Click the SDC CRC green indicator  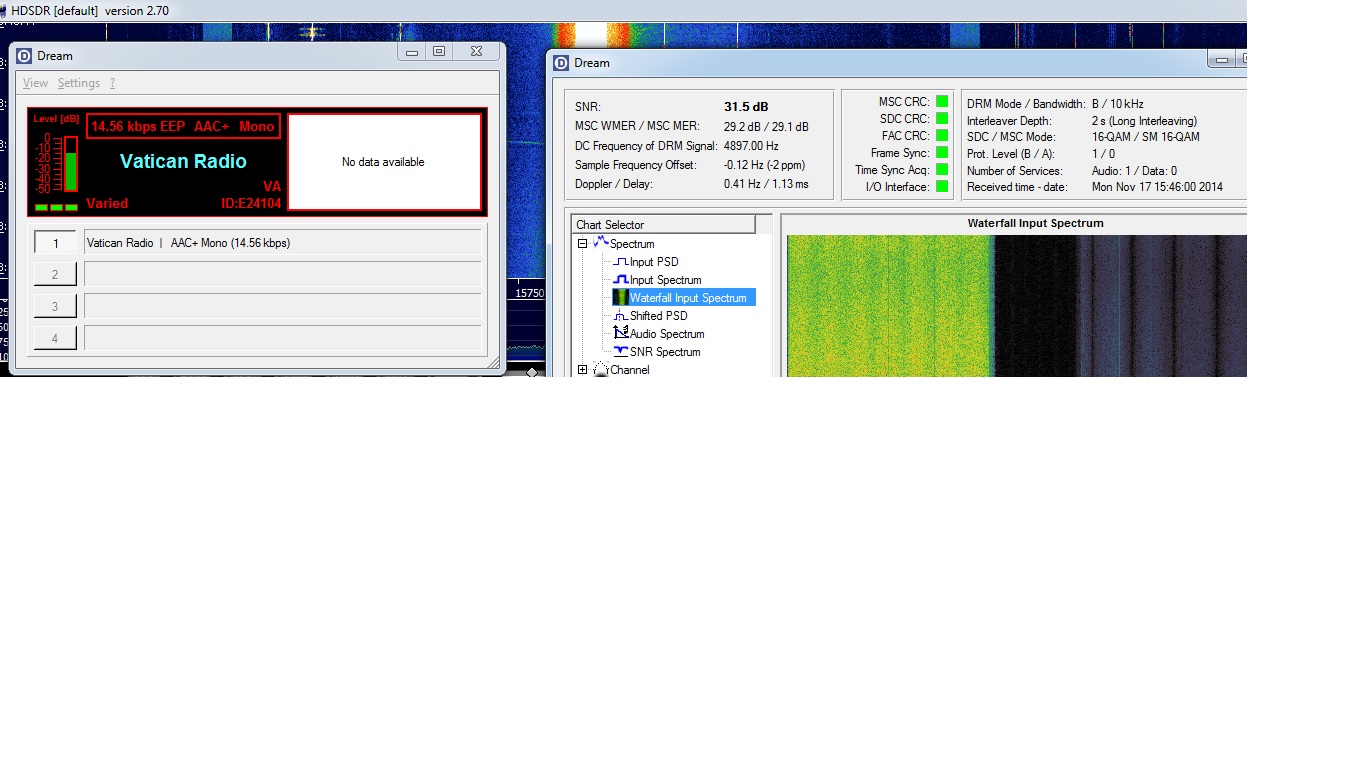tap(942, 119)
